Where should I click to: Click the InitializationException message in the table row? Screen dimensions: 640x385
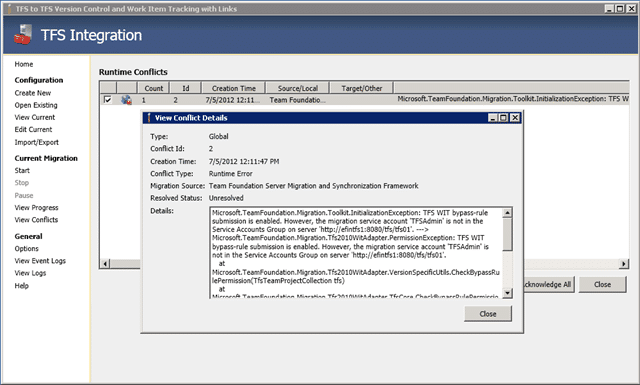pyautogui.click(x=513, y=99)
